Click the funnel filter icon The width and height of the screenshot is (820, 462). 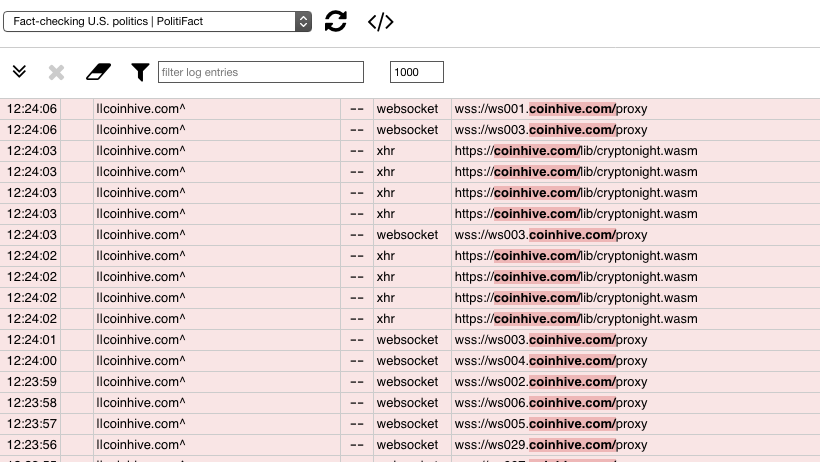(140, 72)
